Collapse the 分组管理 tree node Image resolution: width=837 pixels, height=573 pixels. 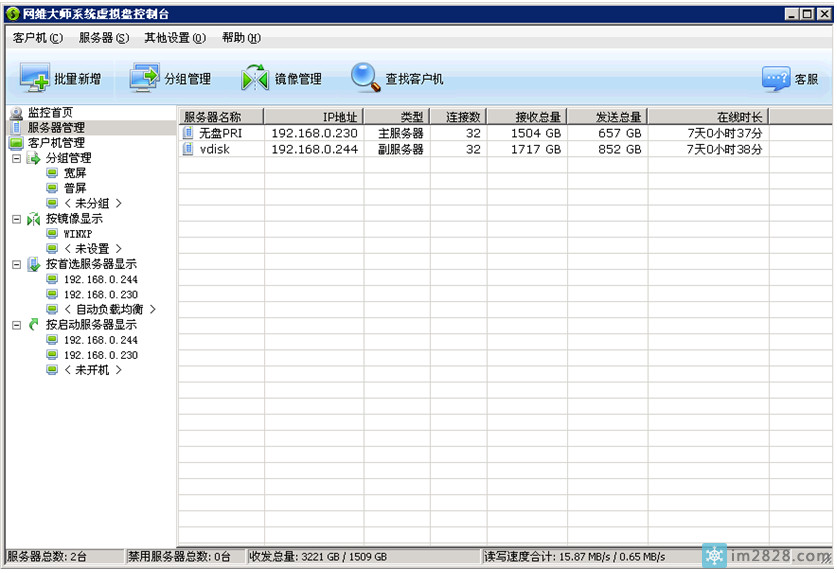[16, 158]
